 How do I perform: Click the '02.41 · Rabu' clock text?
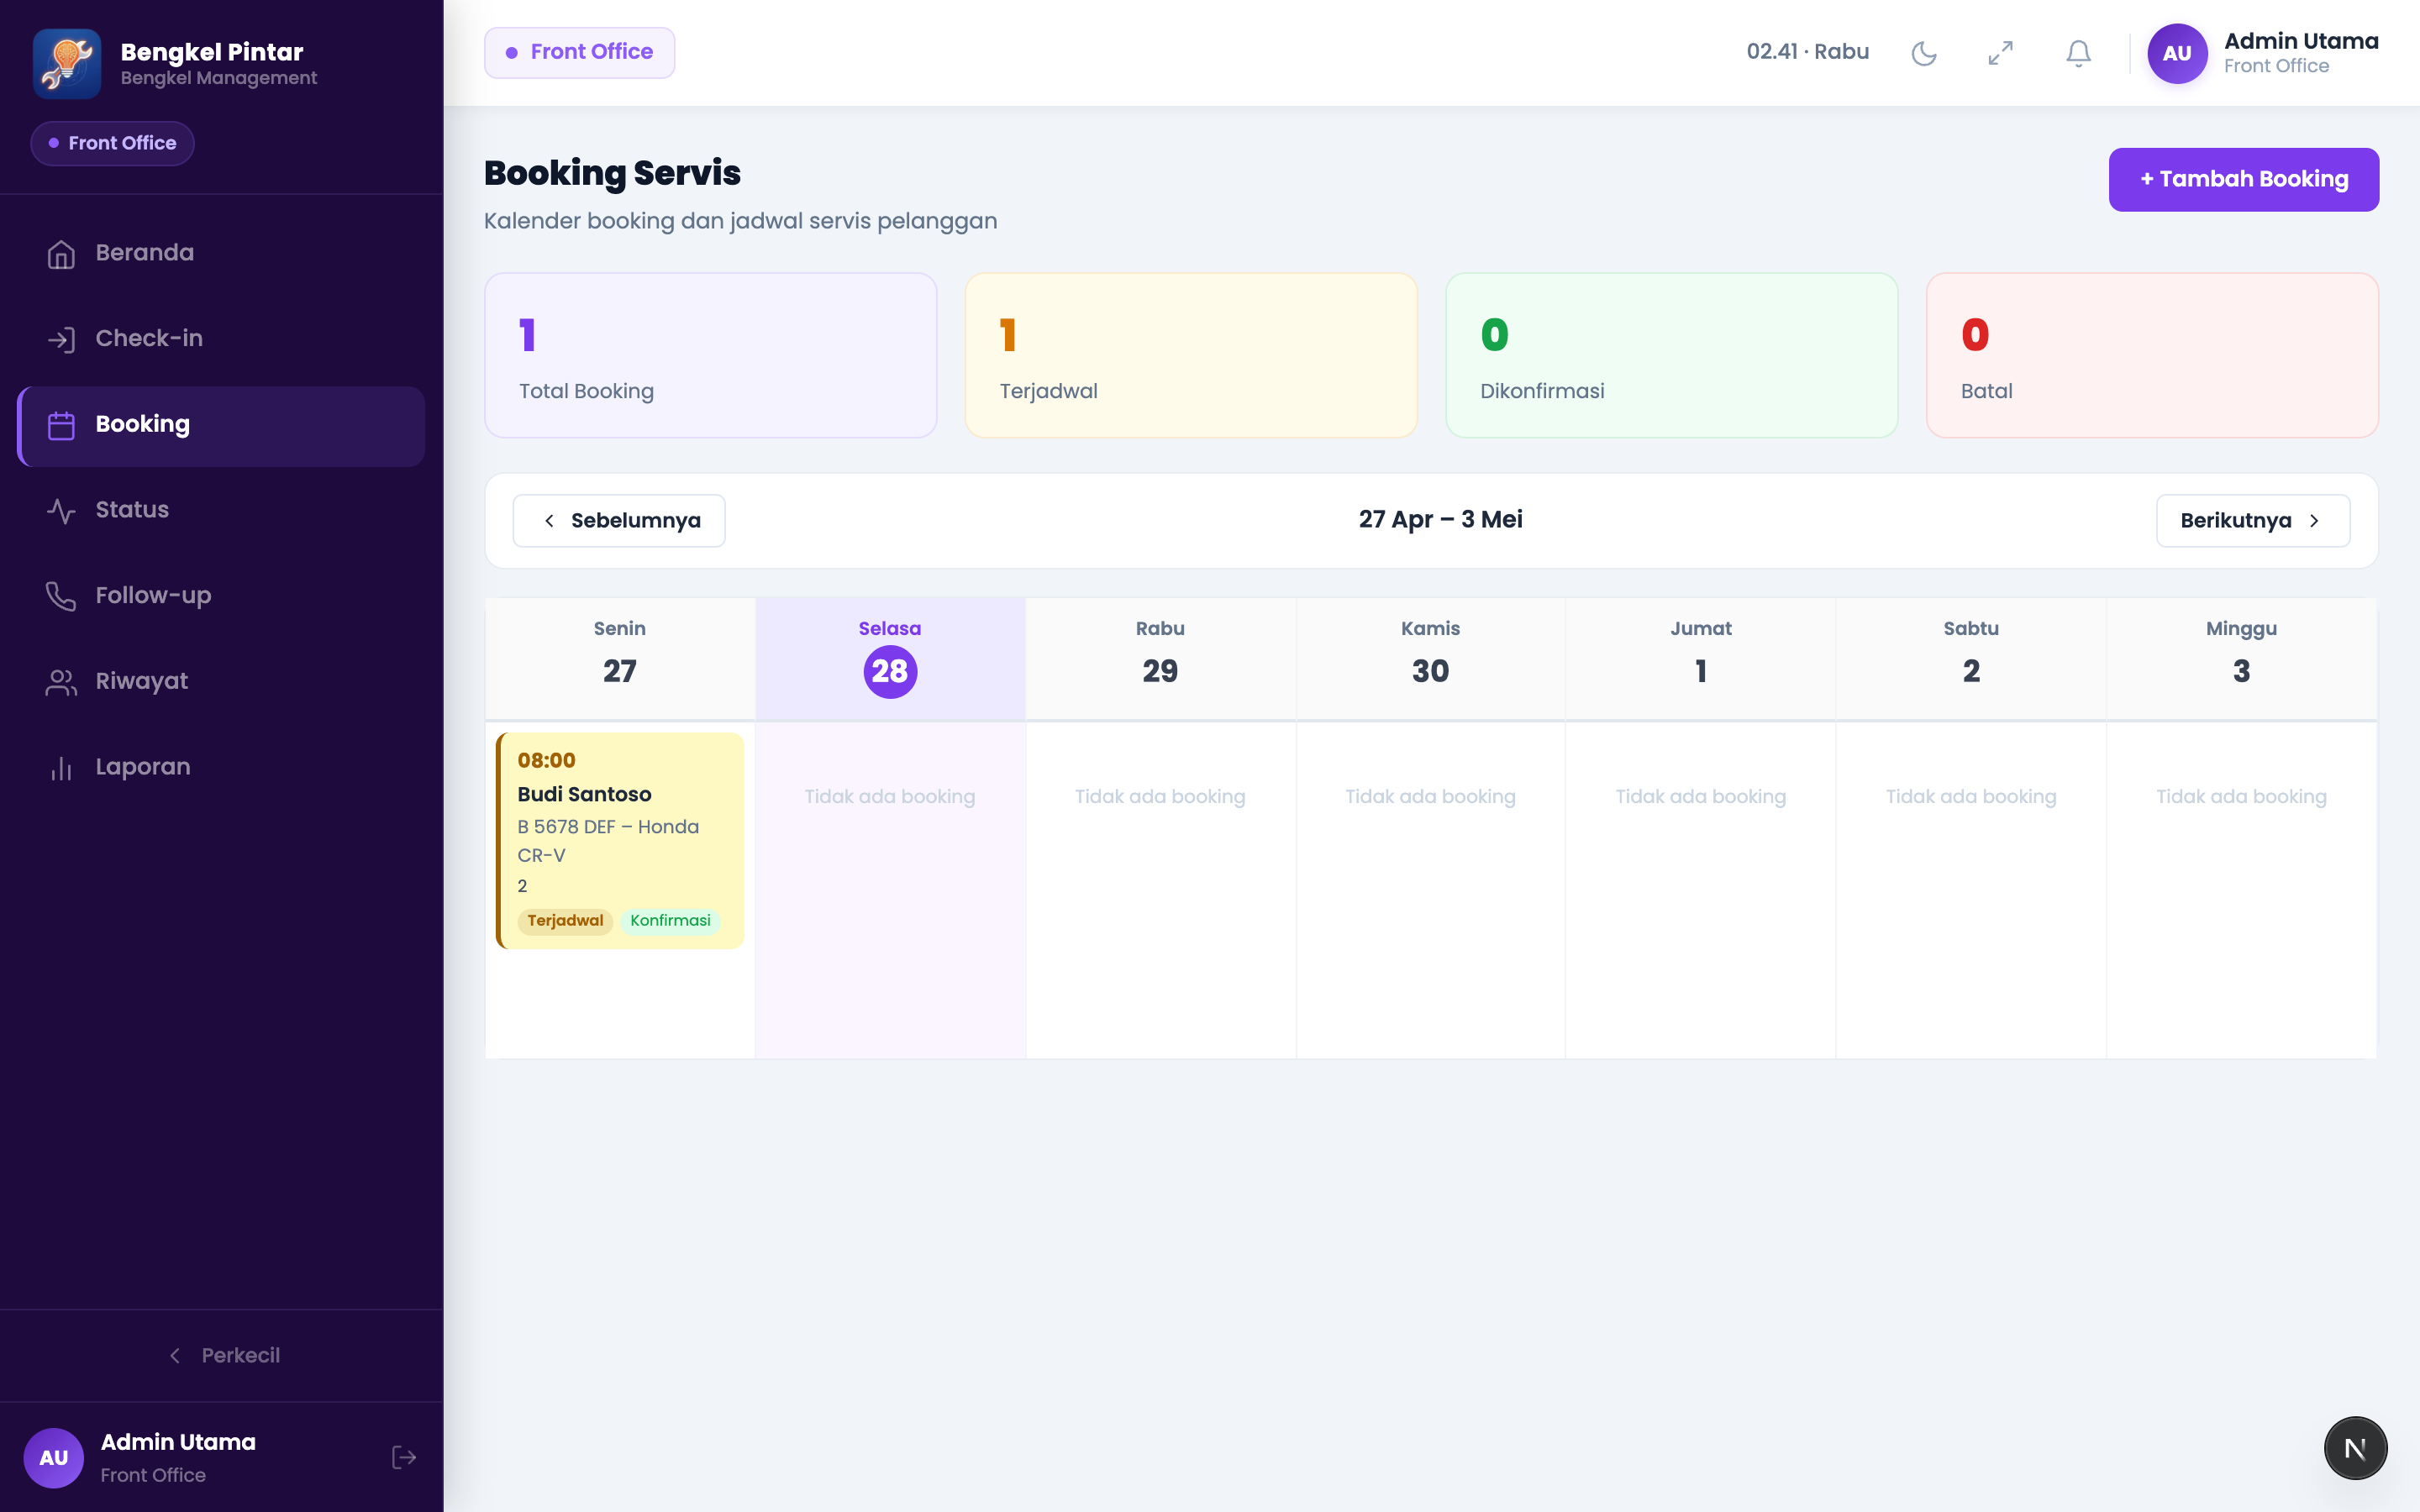point(1807,52)
